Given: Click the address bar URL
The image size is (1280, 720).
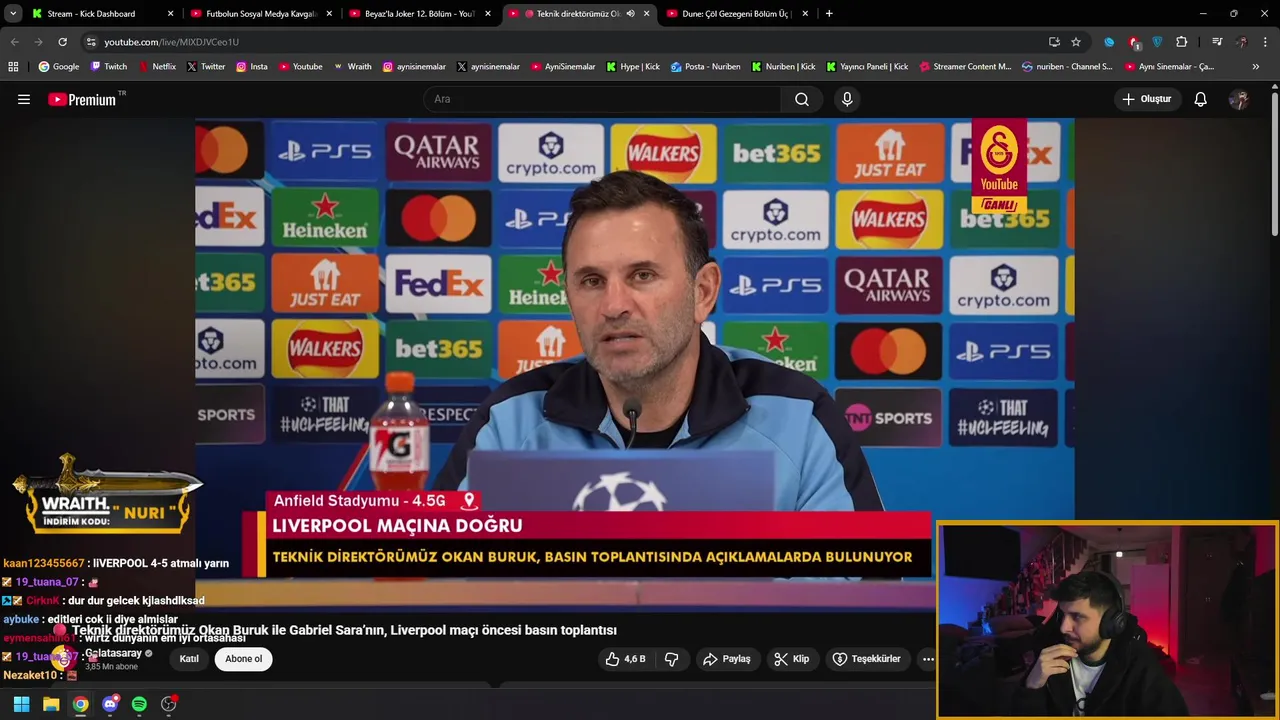Looking at the screenshot, I should click(171, 42).
